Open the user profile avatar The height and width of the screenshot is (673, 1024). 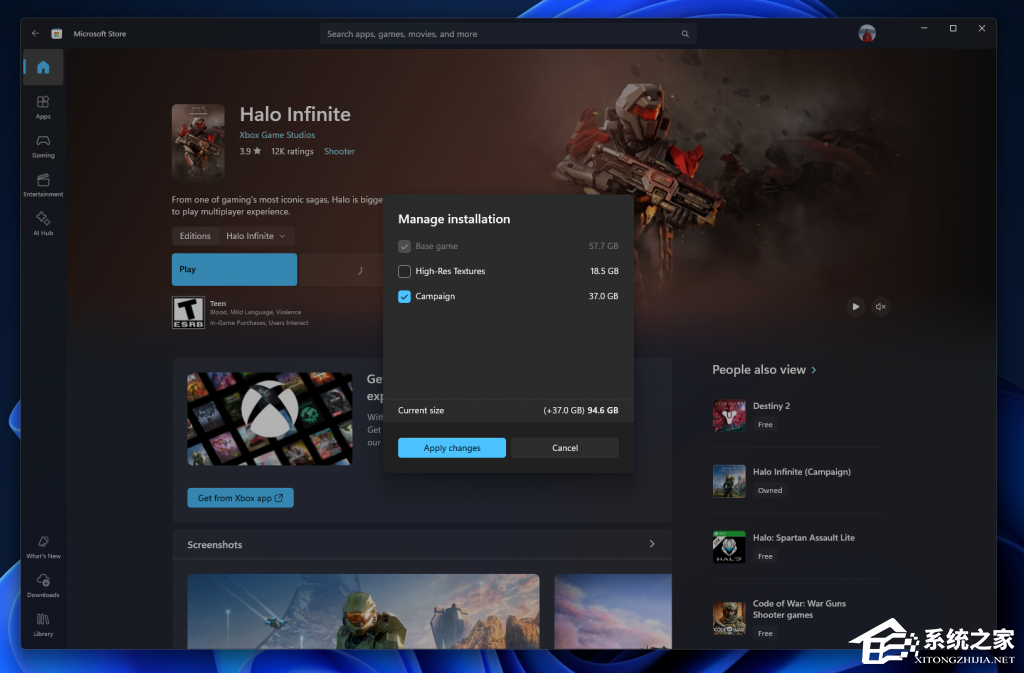(867, 33)
